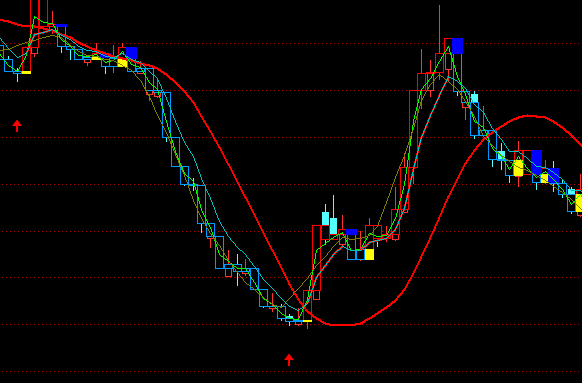This screenshot has width=582, height=383.
Task: Click the red up arrow below the chart bottom
Action: click(289, 360)
